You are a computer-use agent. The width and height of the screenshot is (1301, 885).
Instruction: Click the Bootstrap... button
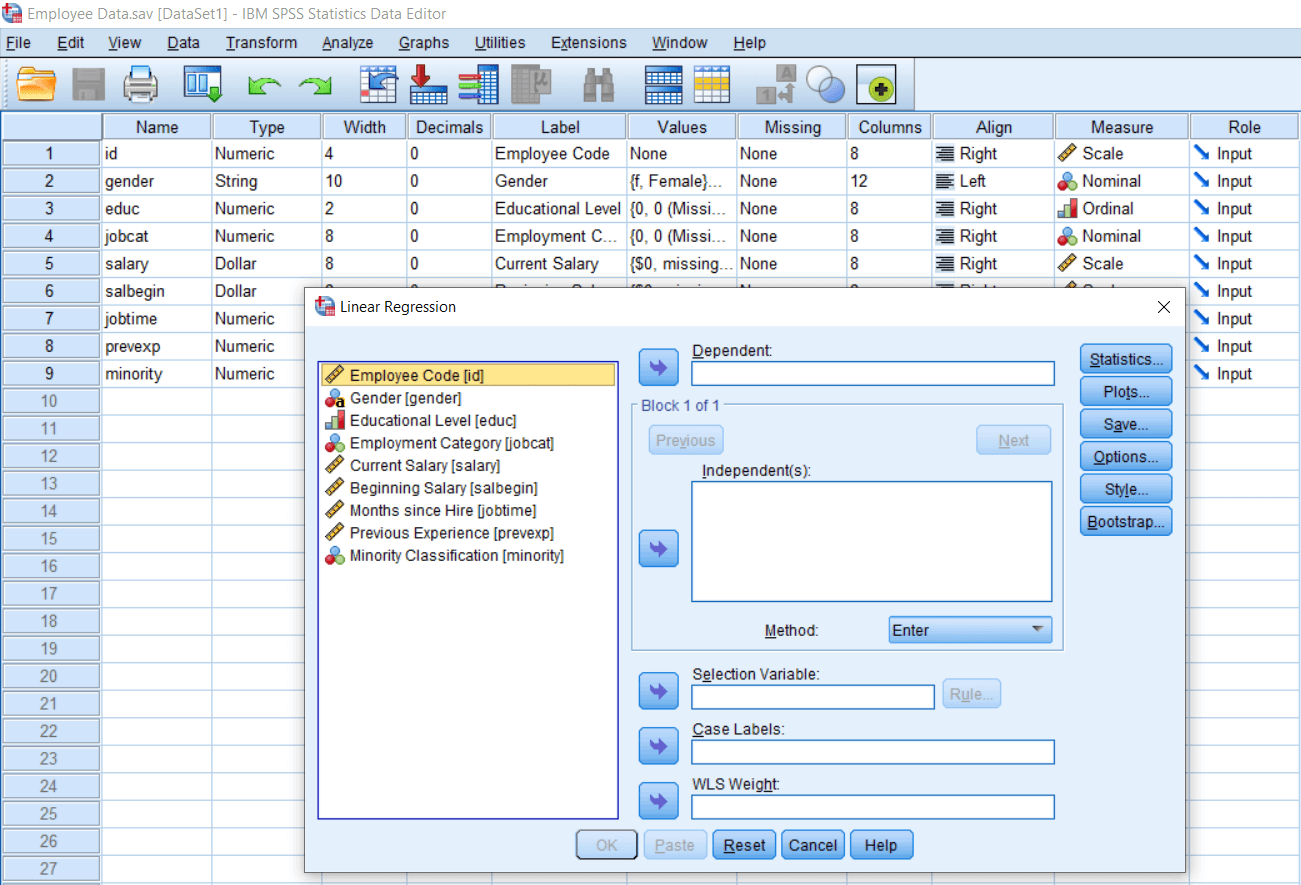click(1126, 522)
